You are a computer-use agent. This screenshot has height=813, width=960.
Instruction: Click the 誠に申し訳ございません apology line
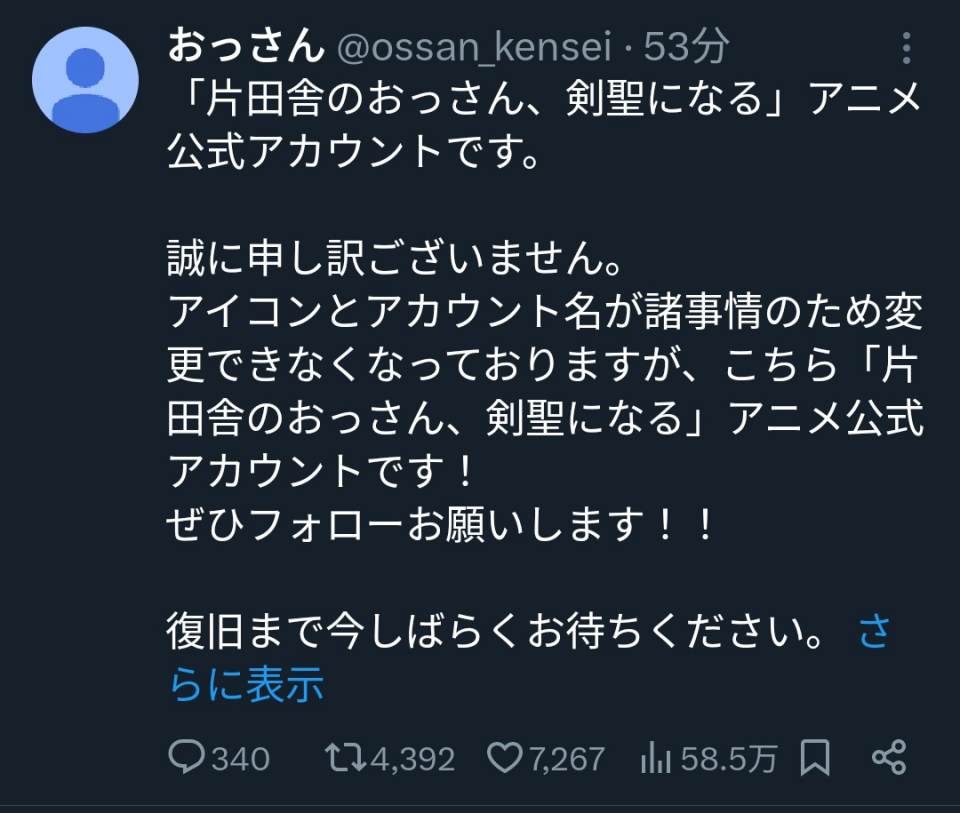click(x=396, y=264)
